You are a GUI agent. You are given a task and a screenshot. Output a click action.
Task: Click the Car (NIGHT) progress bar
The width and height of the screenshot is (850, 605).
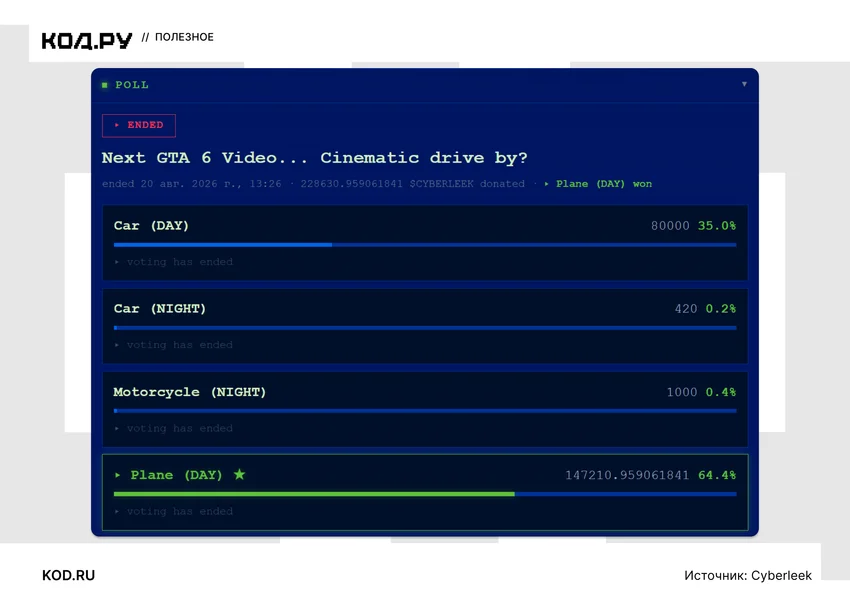tap(425, 328)
